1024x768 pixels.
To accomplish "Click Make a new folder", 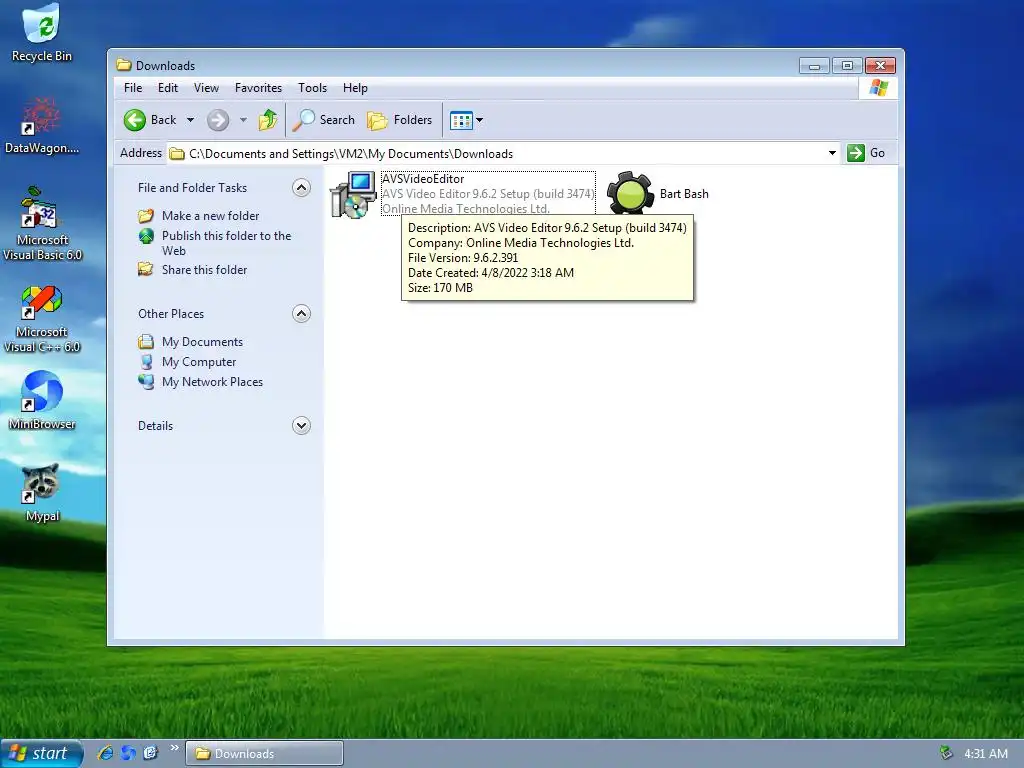I will click(x=210, y=216).
